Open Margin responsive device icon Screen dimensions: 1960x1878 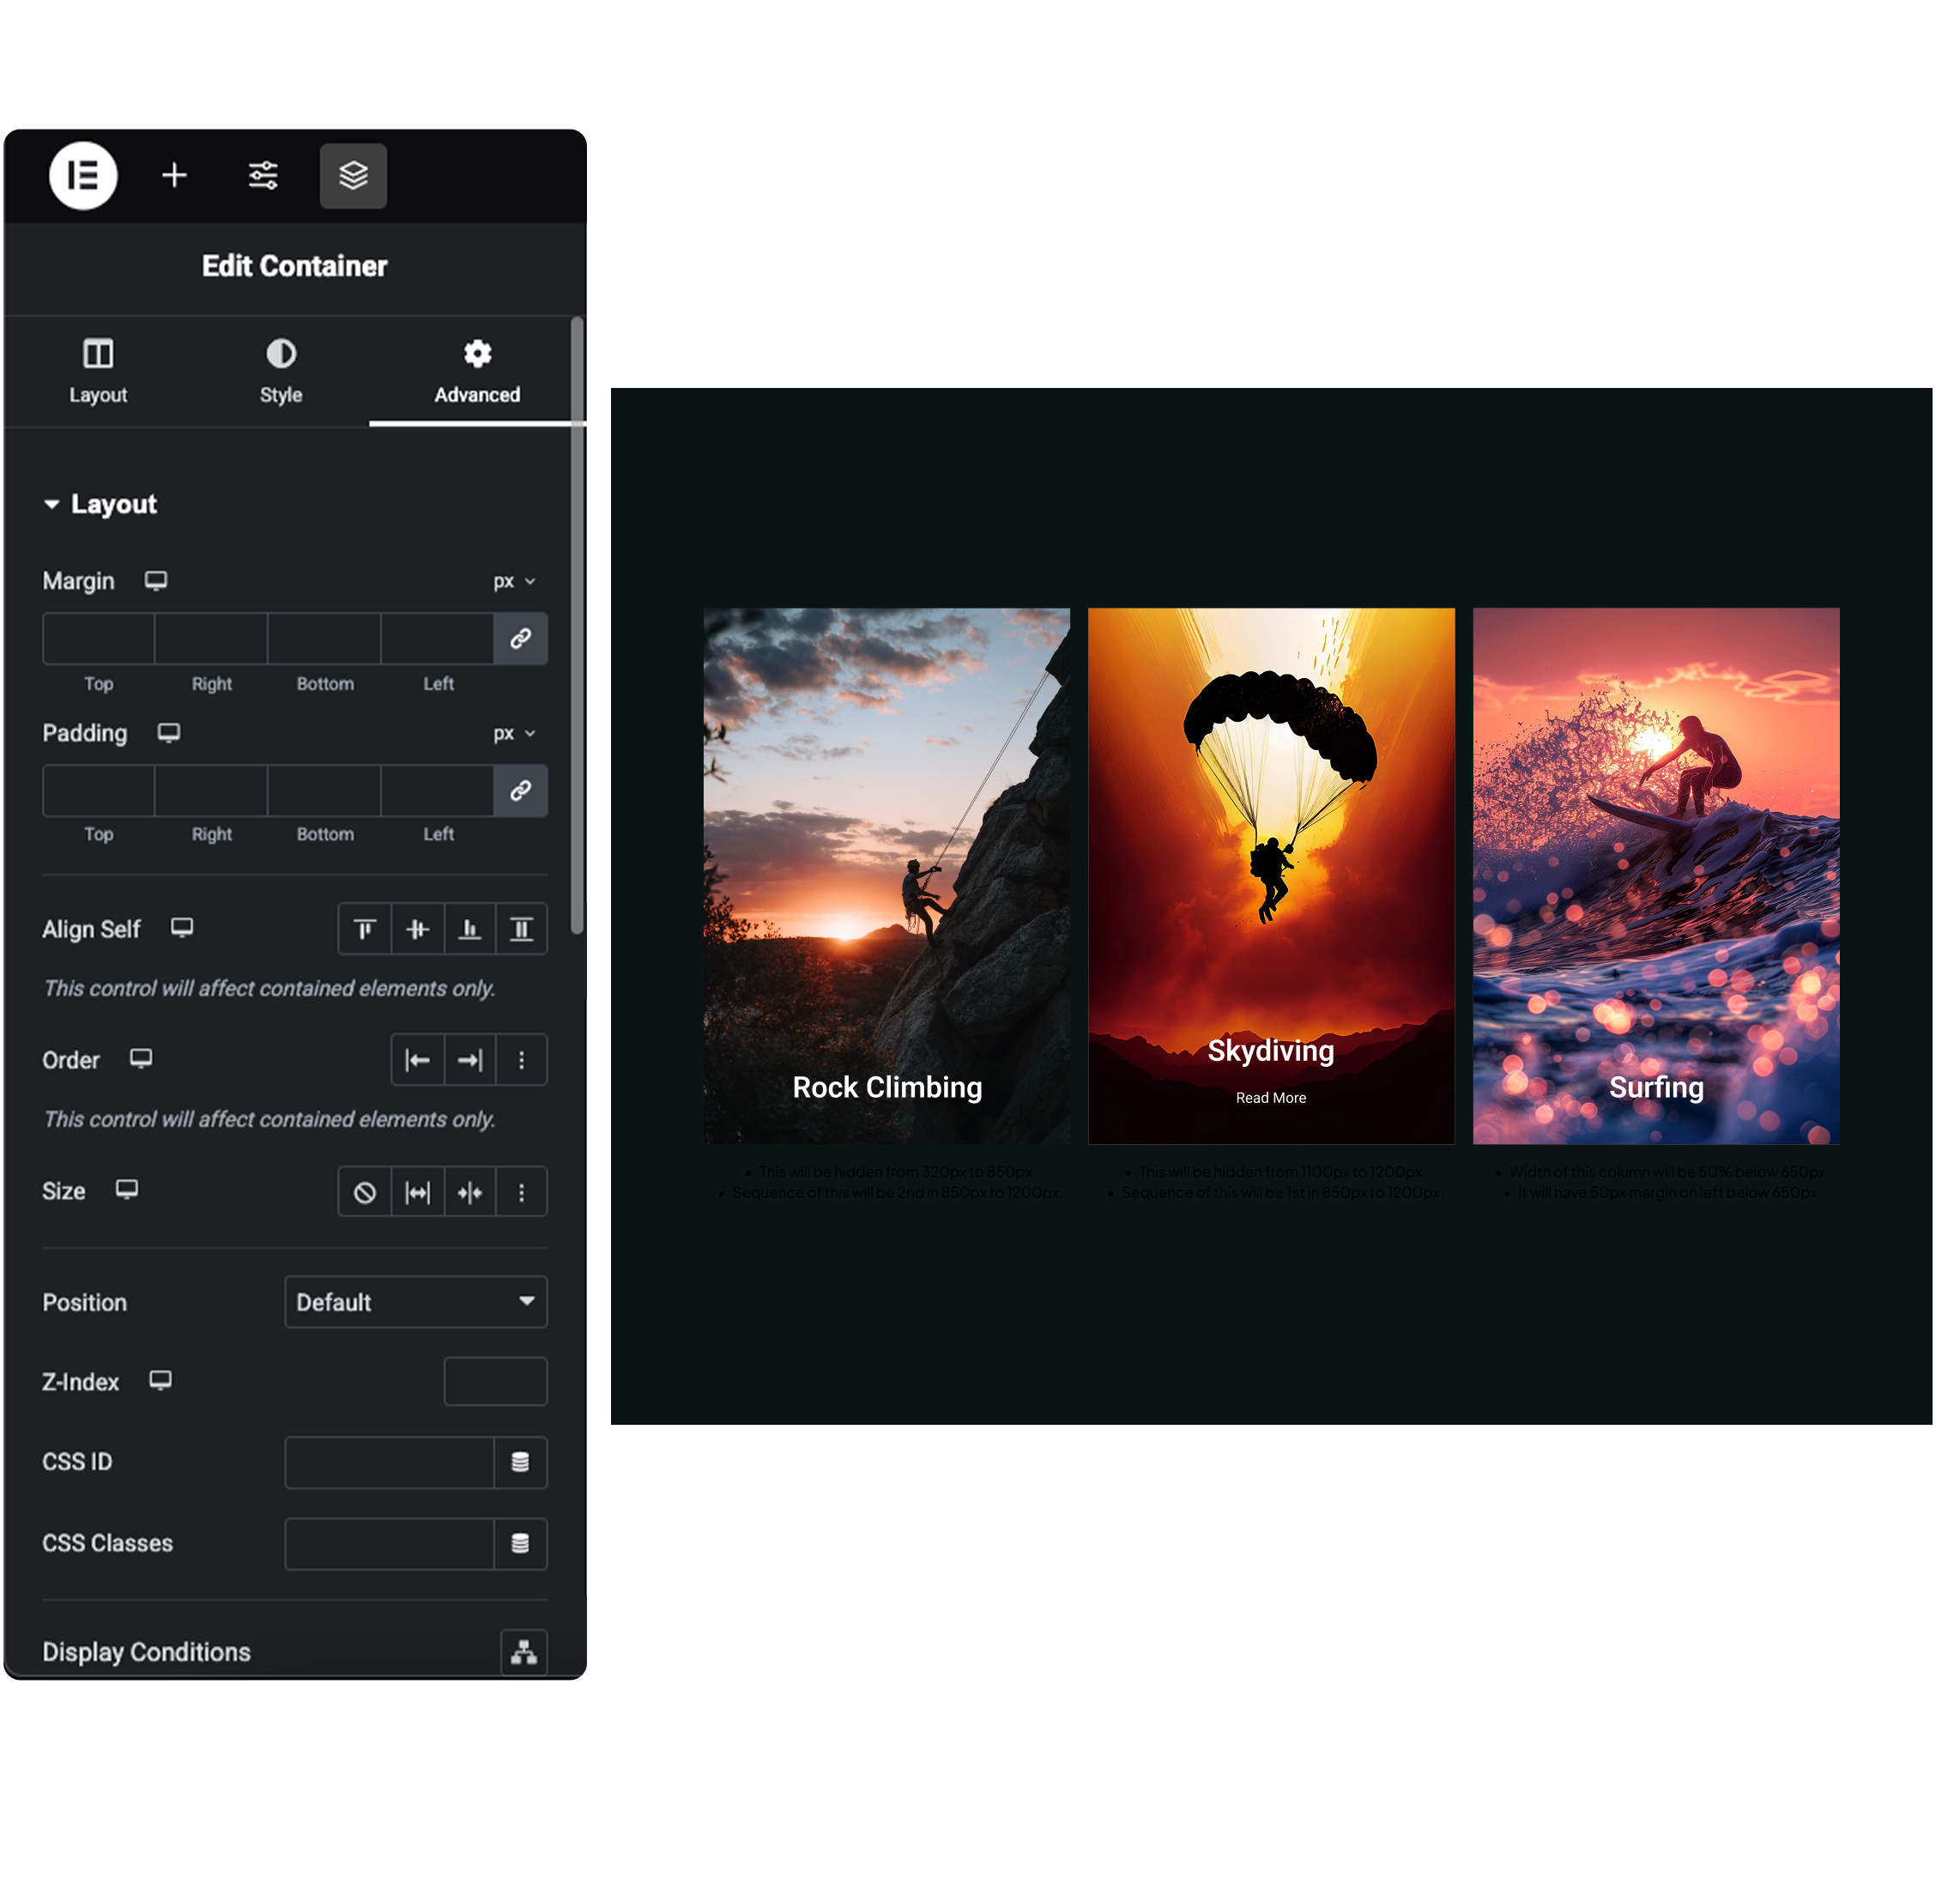pos(156,581)
